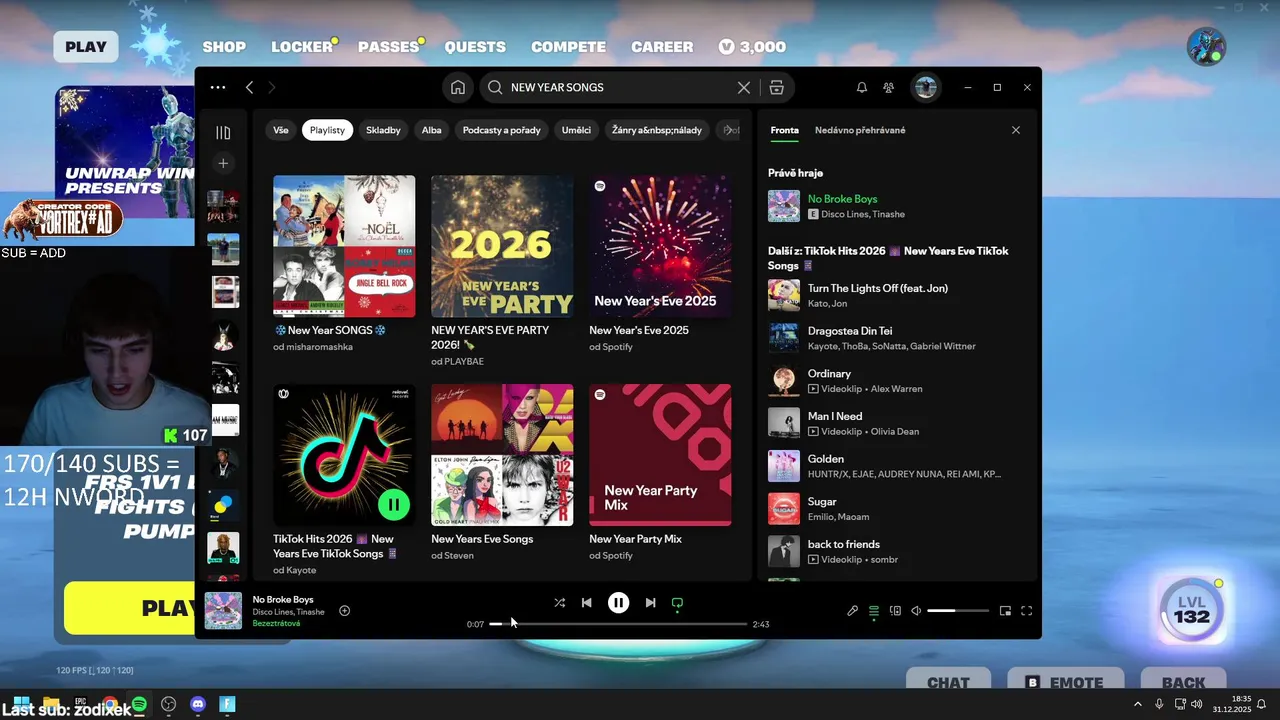1280x720 pixels.
Task: Collapse Your Library sidebar icon
Action: click(x=223, y=133)
